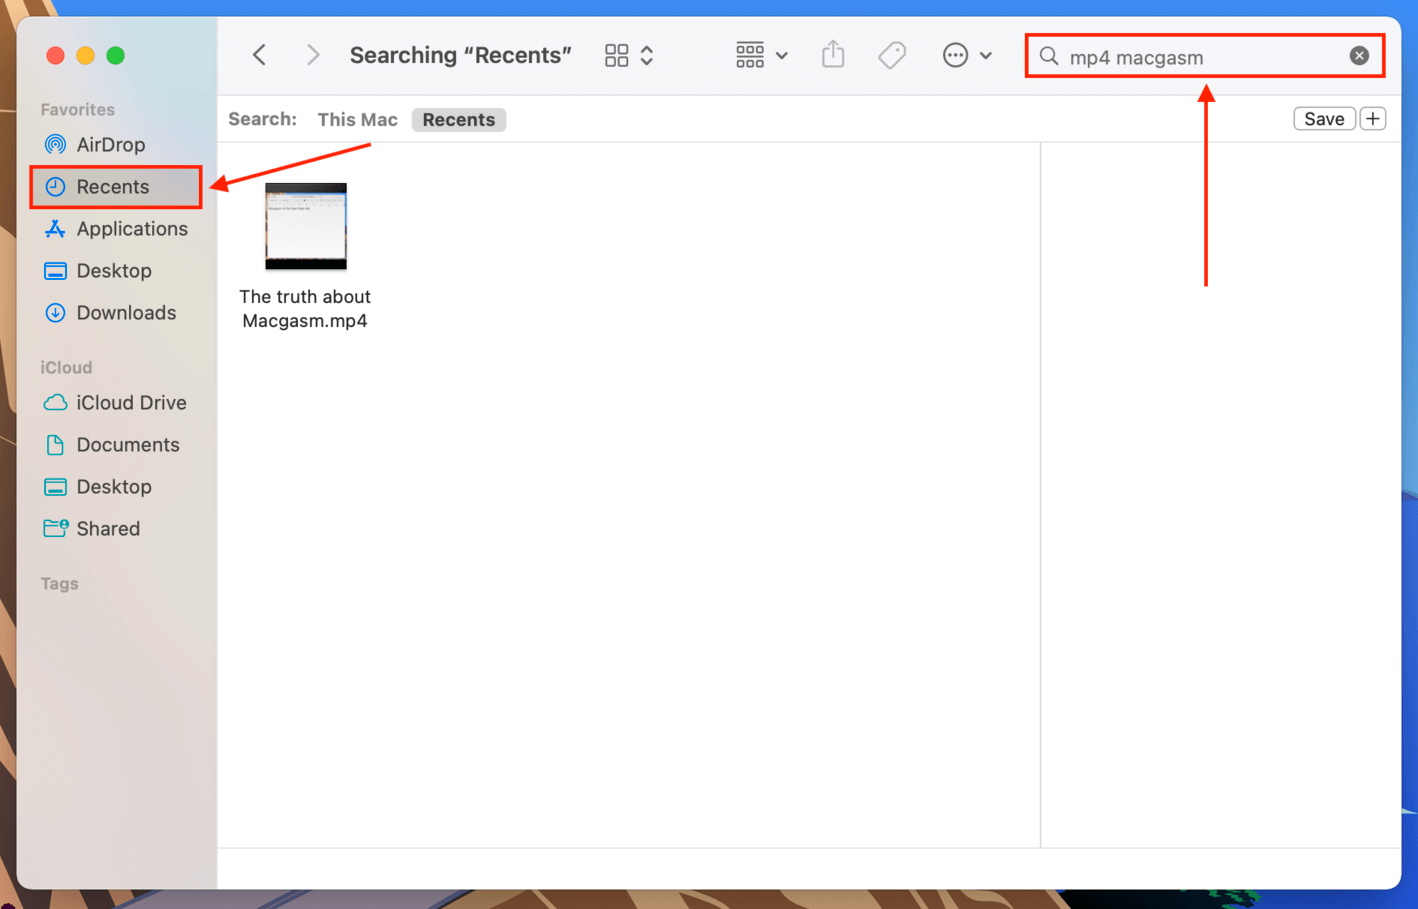1418x909 pixels.
Task: Set search scope to Recents
Action: tap(458, 119)
